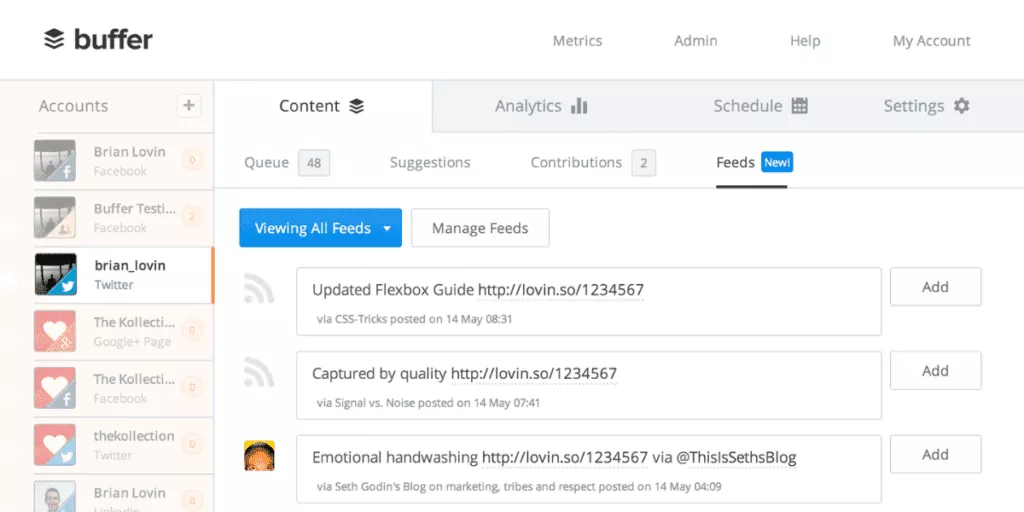Viewport: 1024px width, 512px height.
Task: Add the Captured by quality post
Action: (935, 371)
